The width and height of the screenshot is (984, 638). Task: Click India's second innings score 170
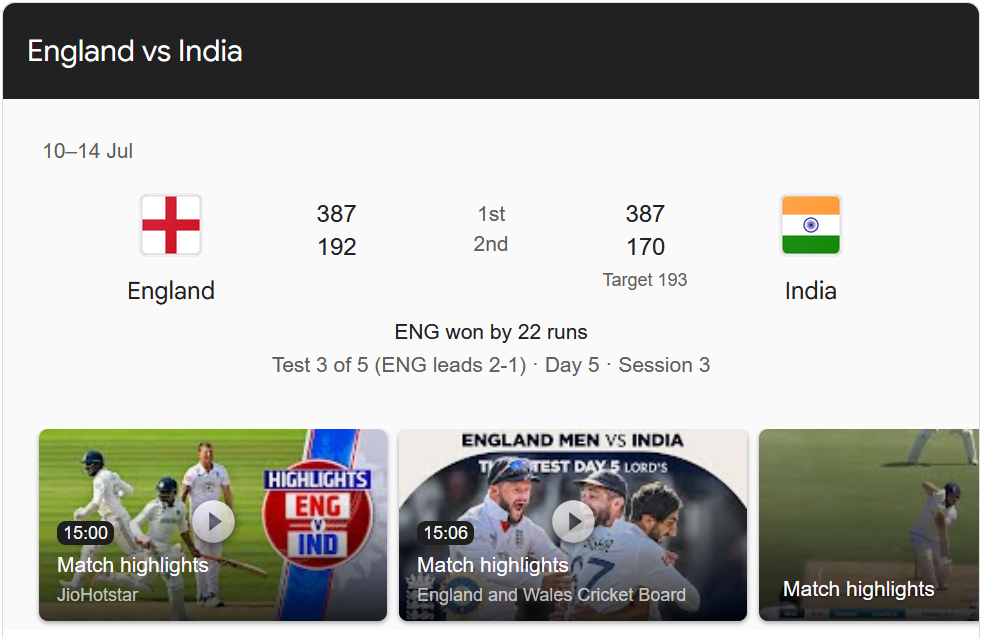click(x=645, y=247)
